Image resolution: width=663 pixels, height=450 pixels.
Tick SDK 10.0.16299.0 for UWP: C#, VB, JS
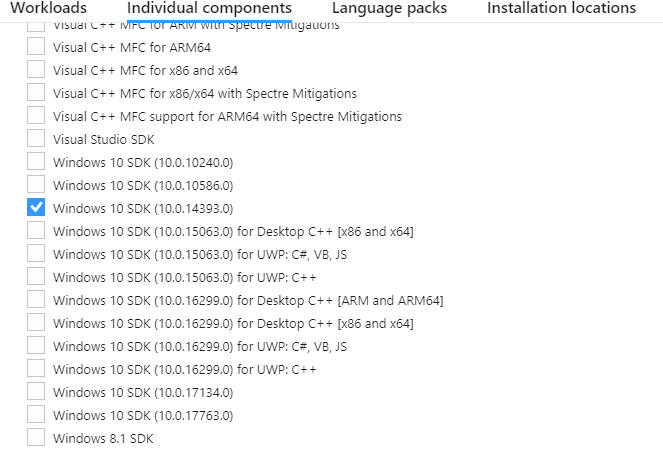[x=36, y=346]
